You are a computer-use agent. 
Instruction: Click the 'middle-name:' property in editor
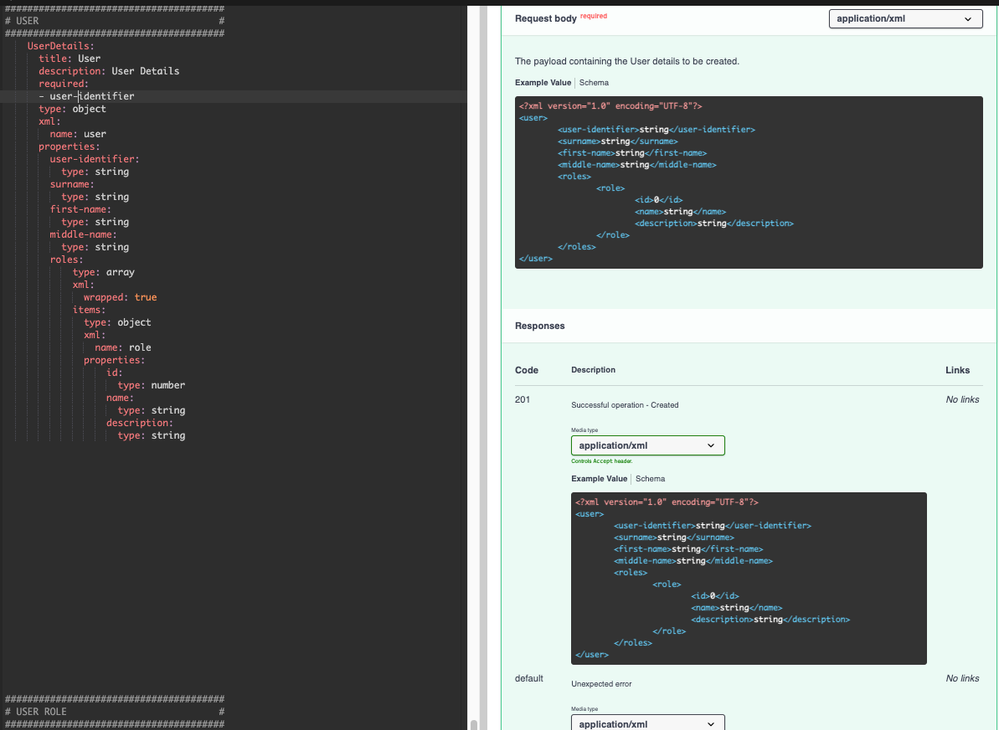pyautogui.click(x=83, y=234)
